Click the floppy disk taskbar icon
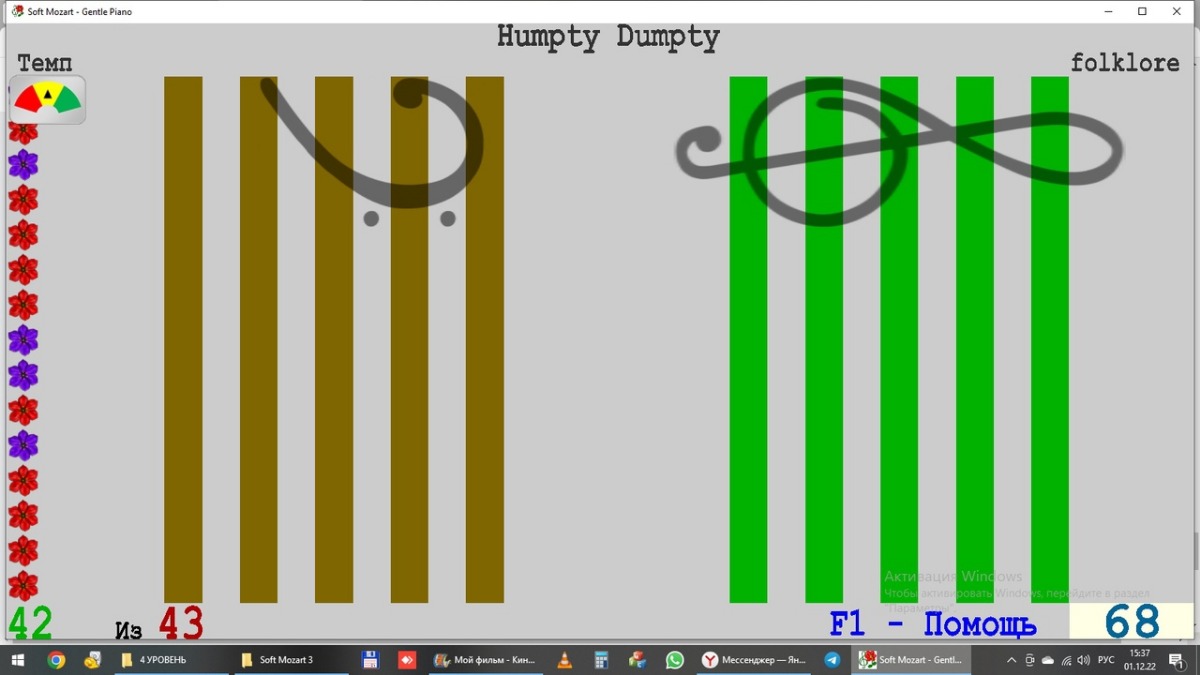 tap(370, 660)
